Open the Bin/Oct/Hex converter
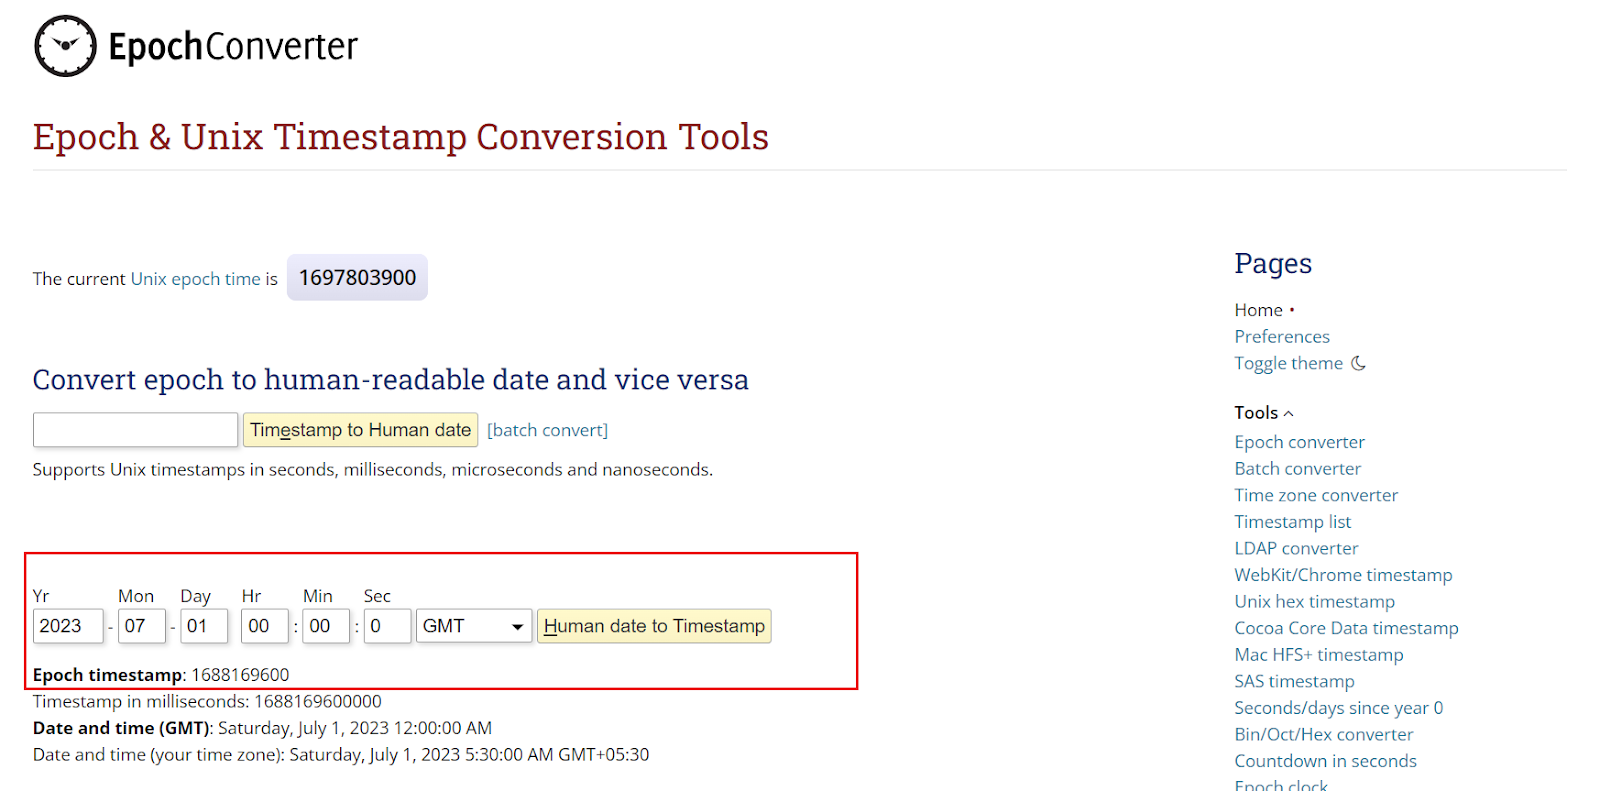Image resolution: width=1600 pixels, height=791 pixels. 1323,733
